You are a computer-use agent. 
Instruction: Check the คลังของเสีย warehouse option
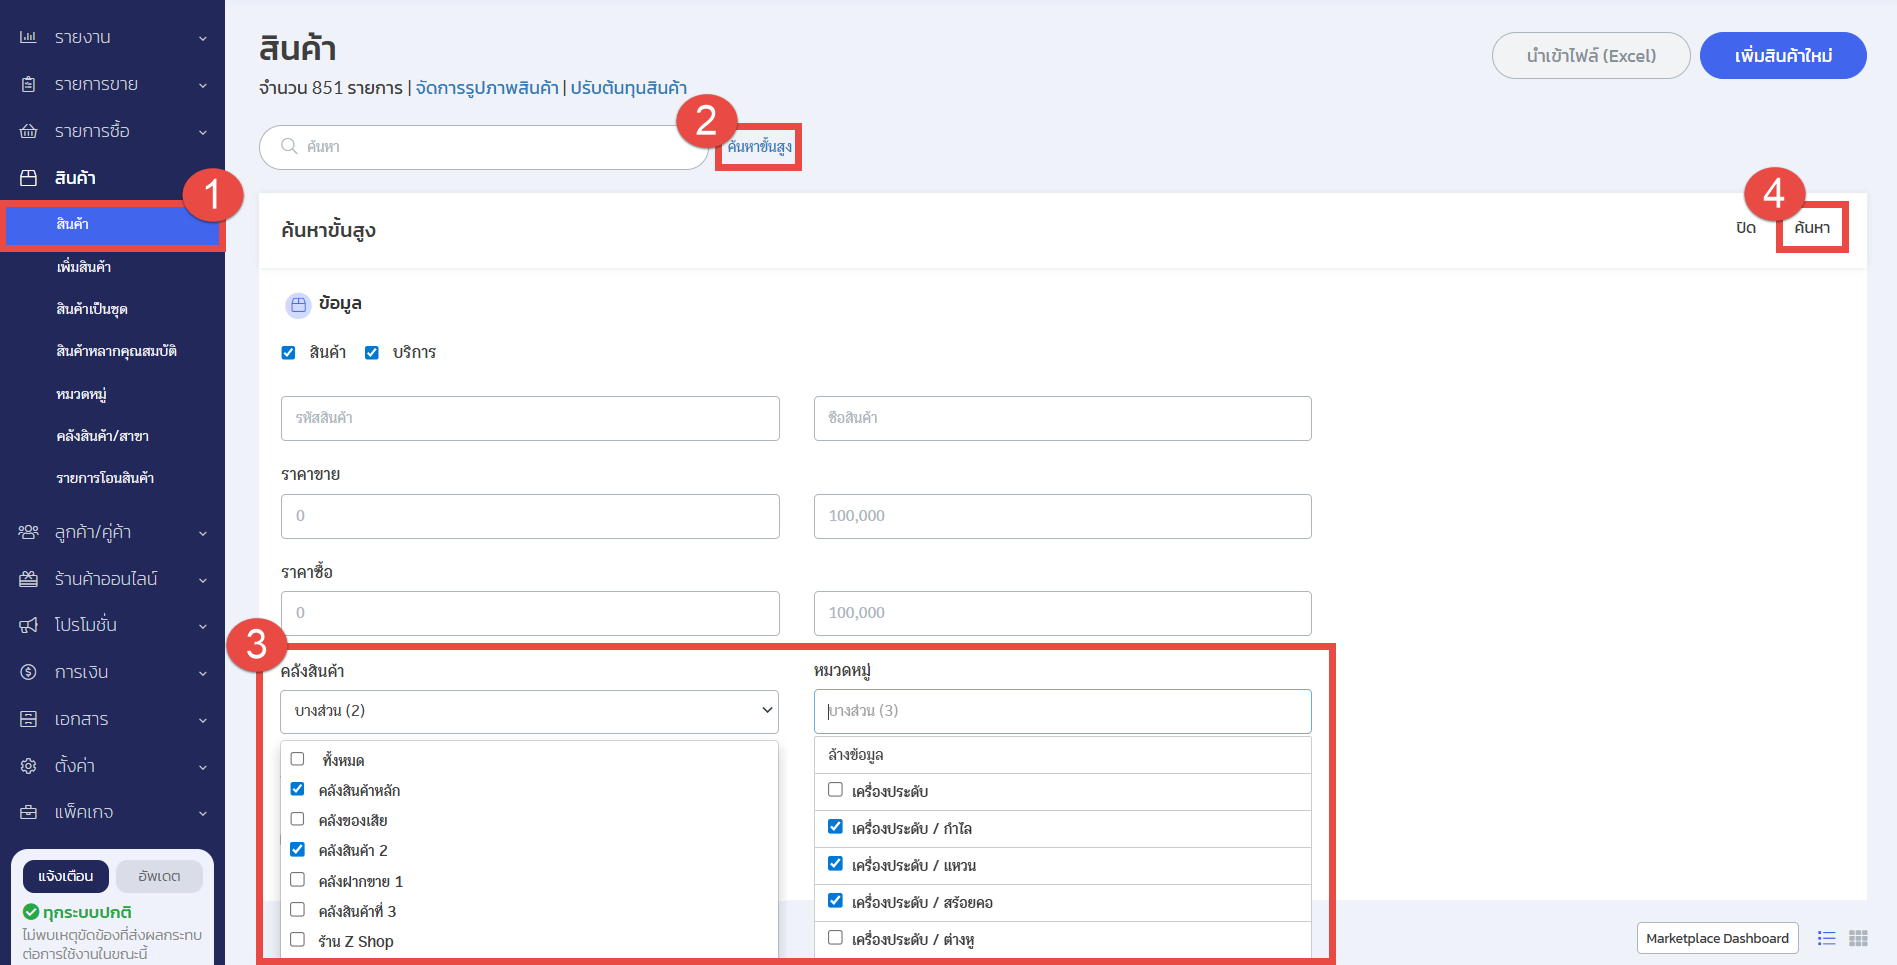[297, 820]
